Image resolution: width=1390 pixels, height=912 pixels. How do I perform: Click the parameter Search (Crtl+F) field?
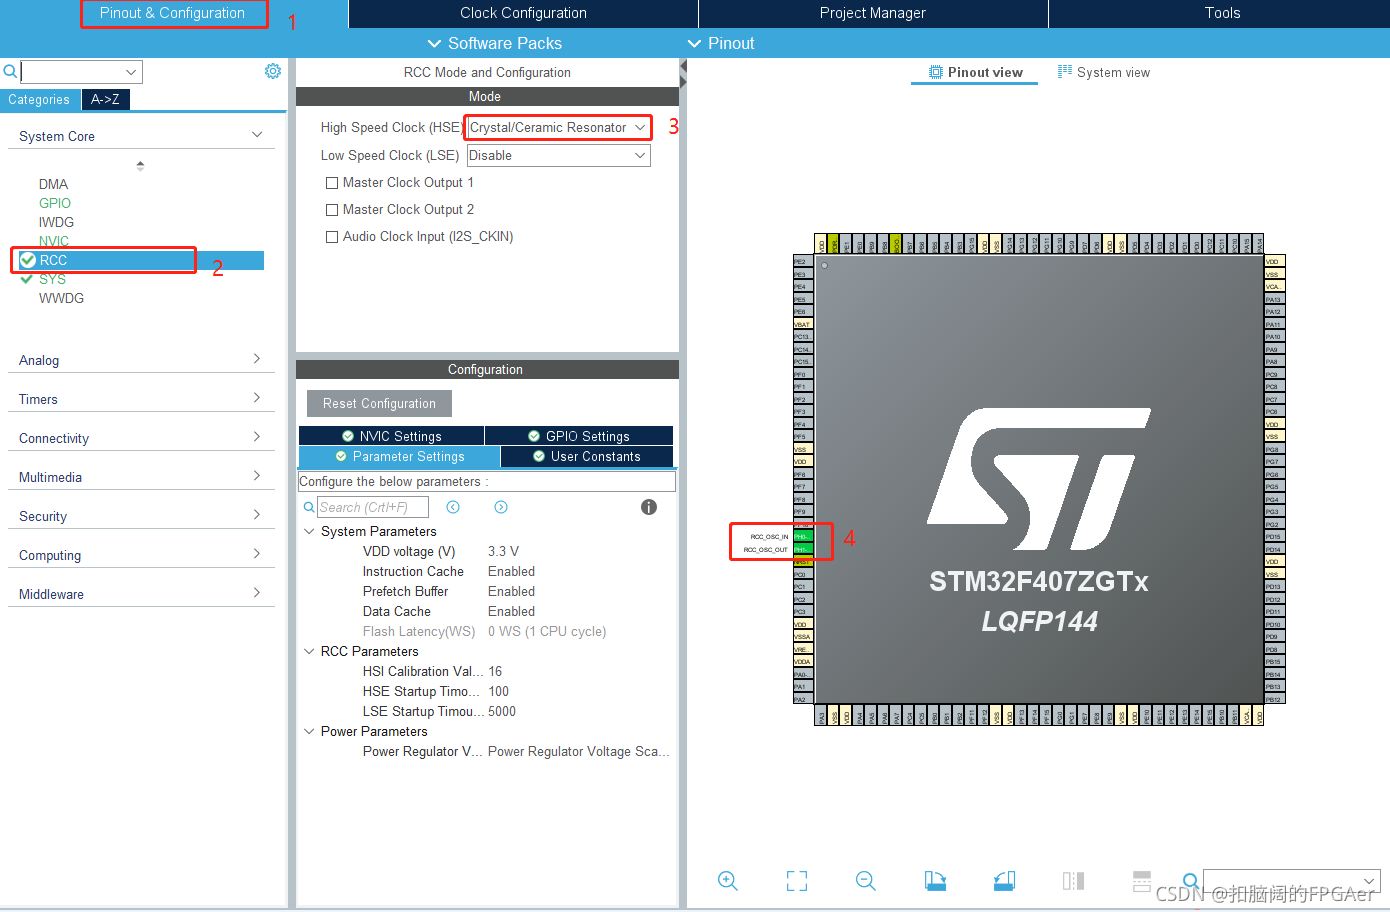pos(373,507)
